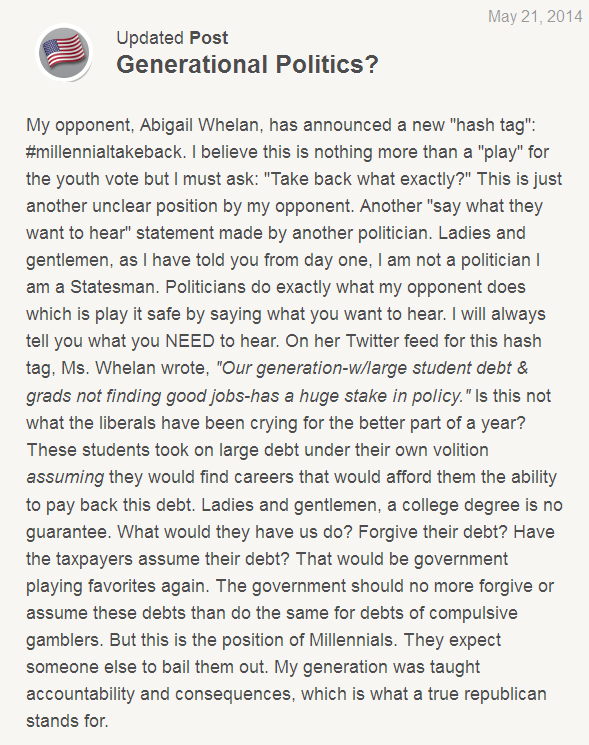Select the Updated Post label
Image resolution: width=589 pixels, height=745 pixels.
(x=172, y=38)
